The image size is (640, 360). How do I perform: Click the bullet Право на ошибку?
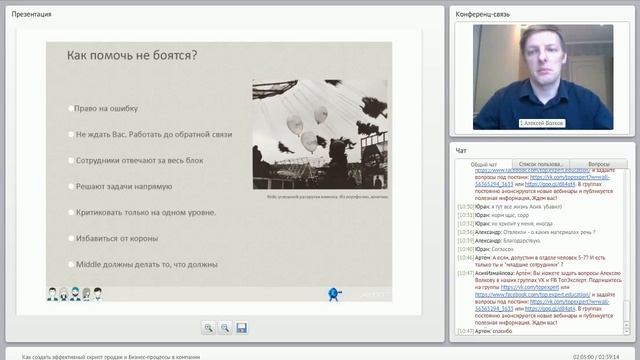click(x=106, y=108)
